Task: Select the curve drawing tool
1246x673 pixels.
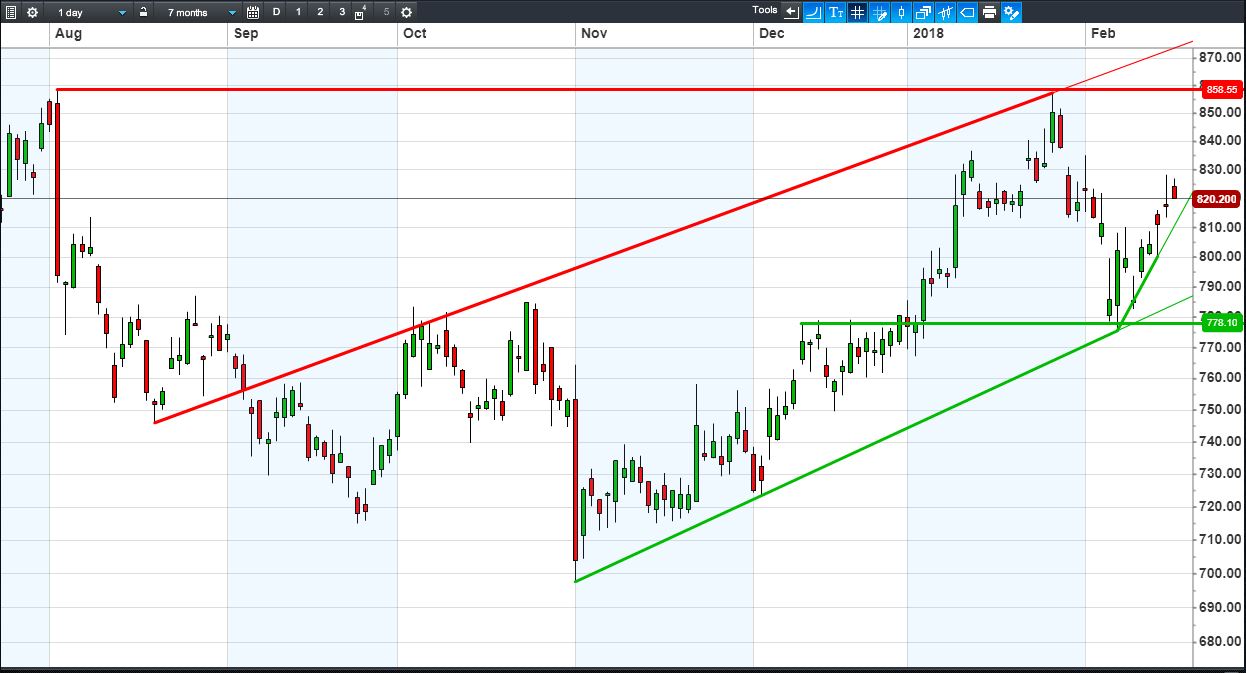Action: [x=813, y=12]
